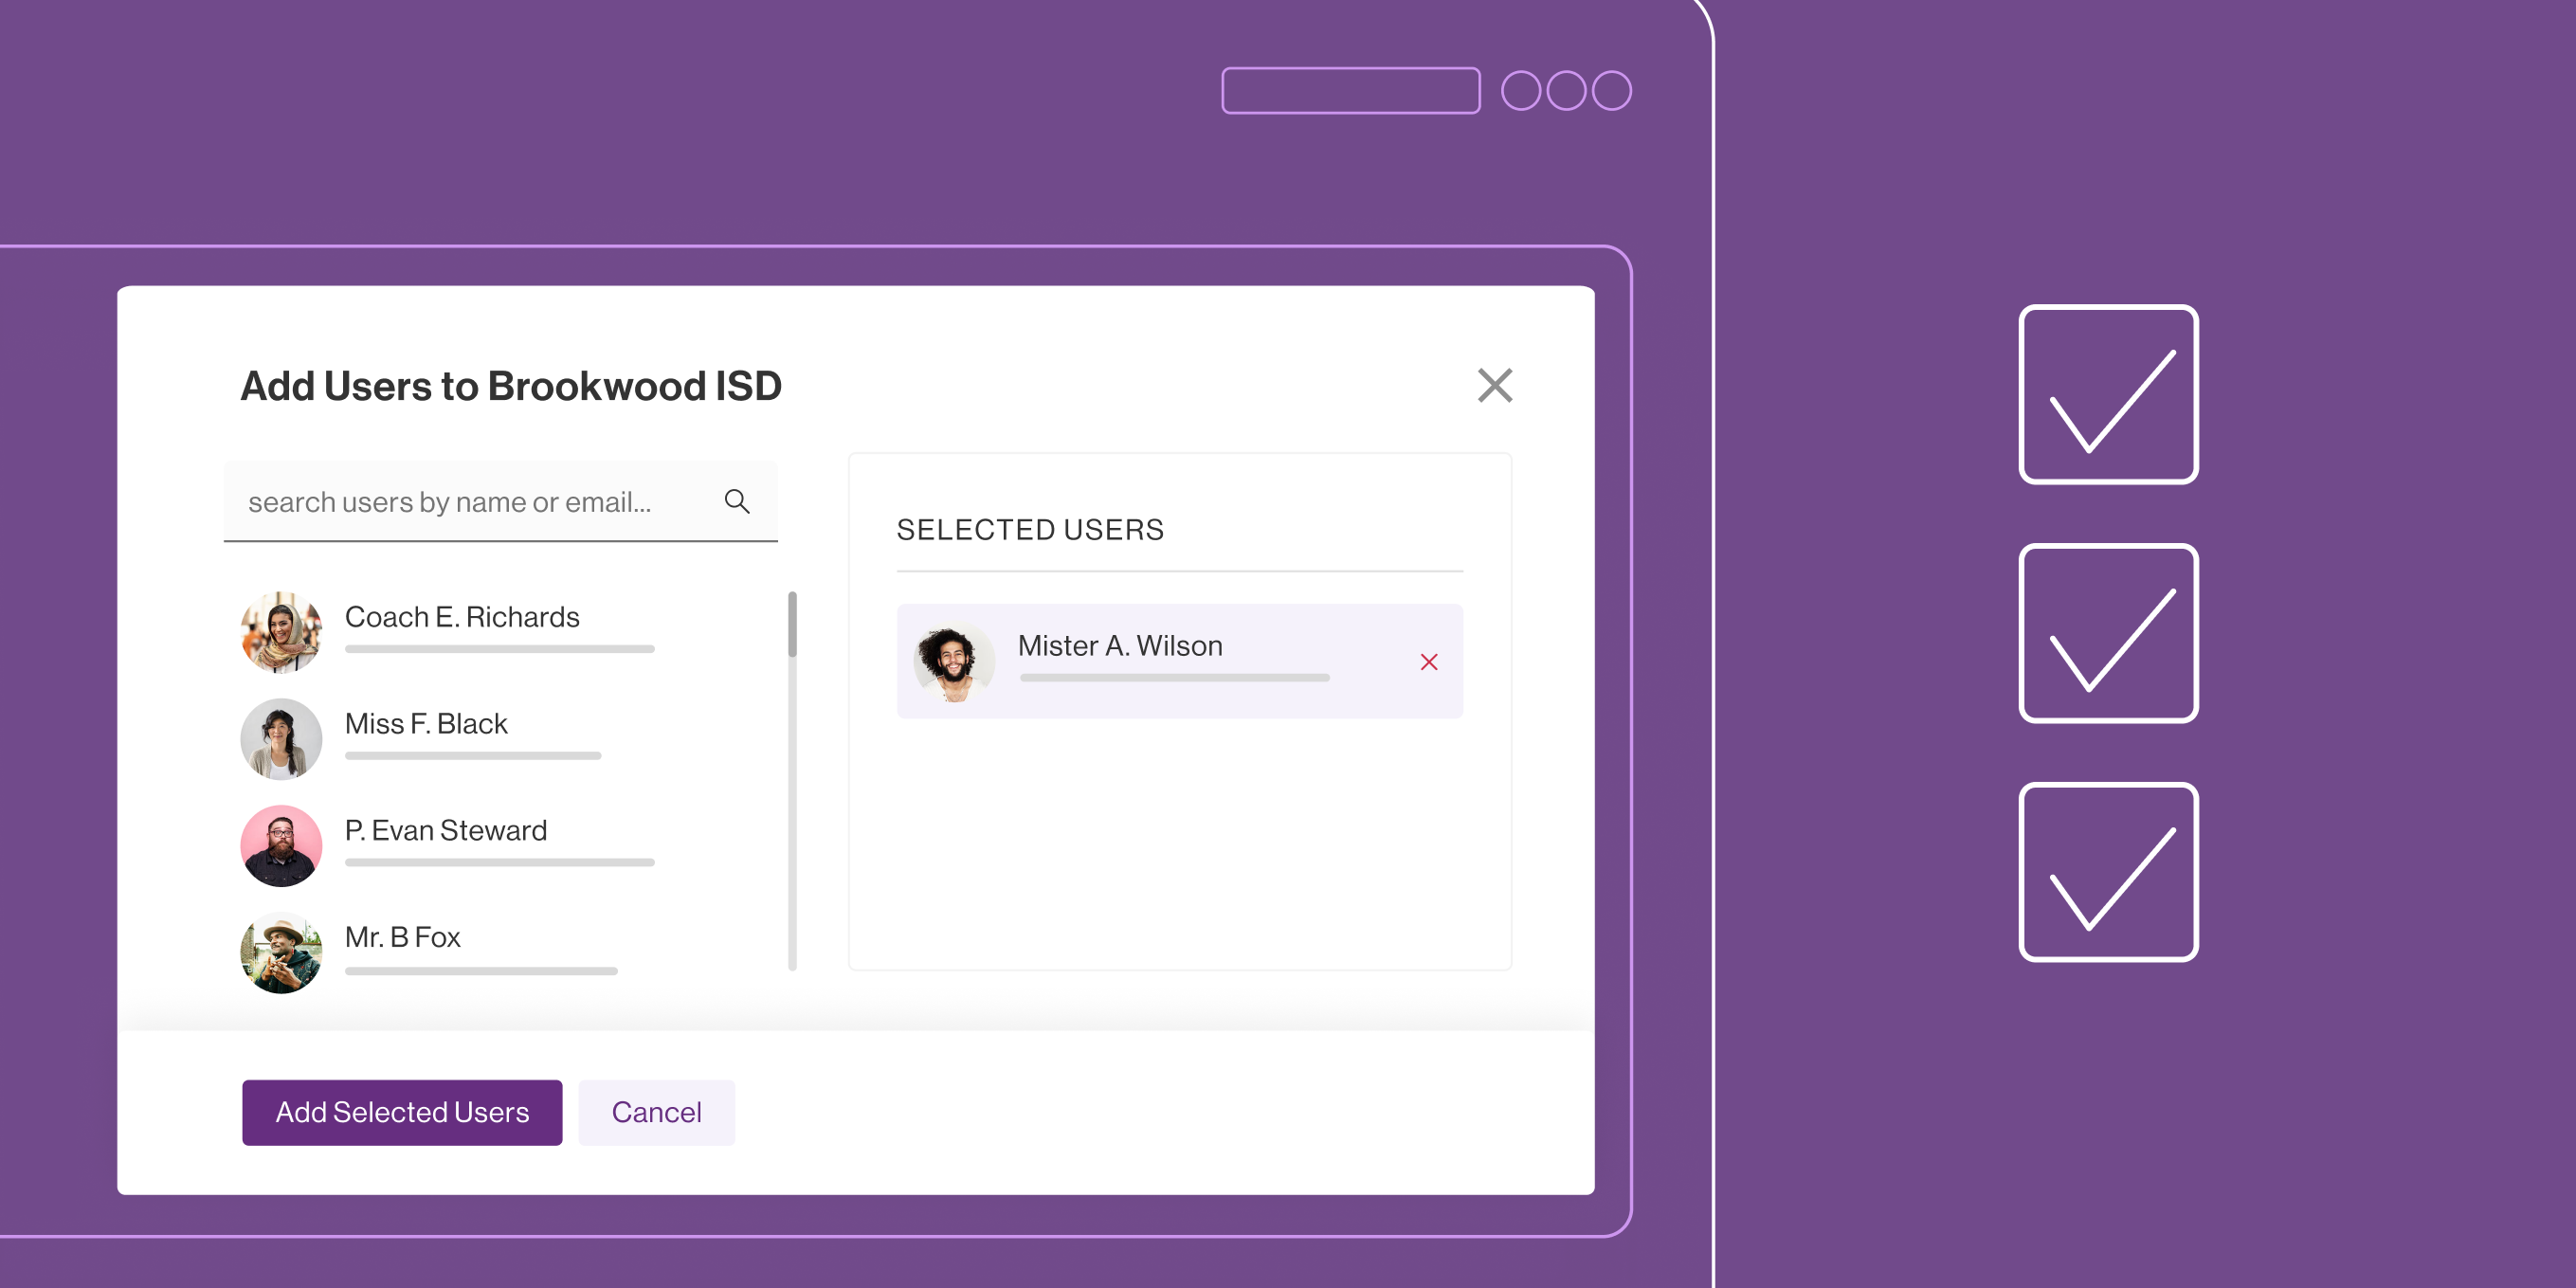
Task: Select Mr. B Fox avatar
Action: click(281, 953)
